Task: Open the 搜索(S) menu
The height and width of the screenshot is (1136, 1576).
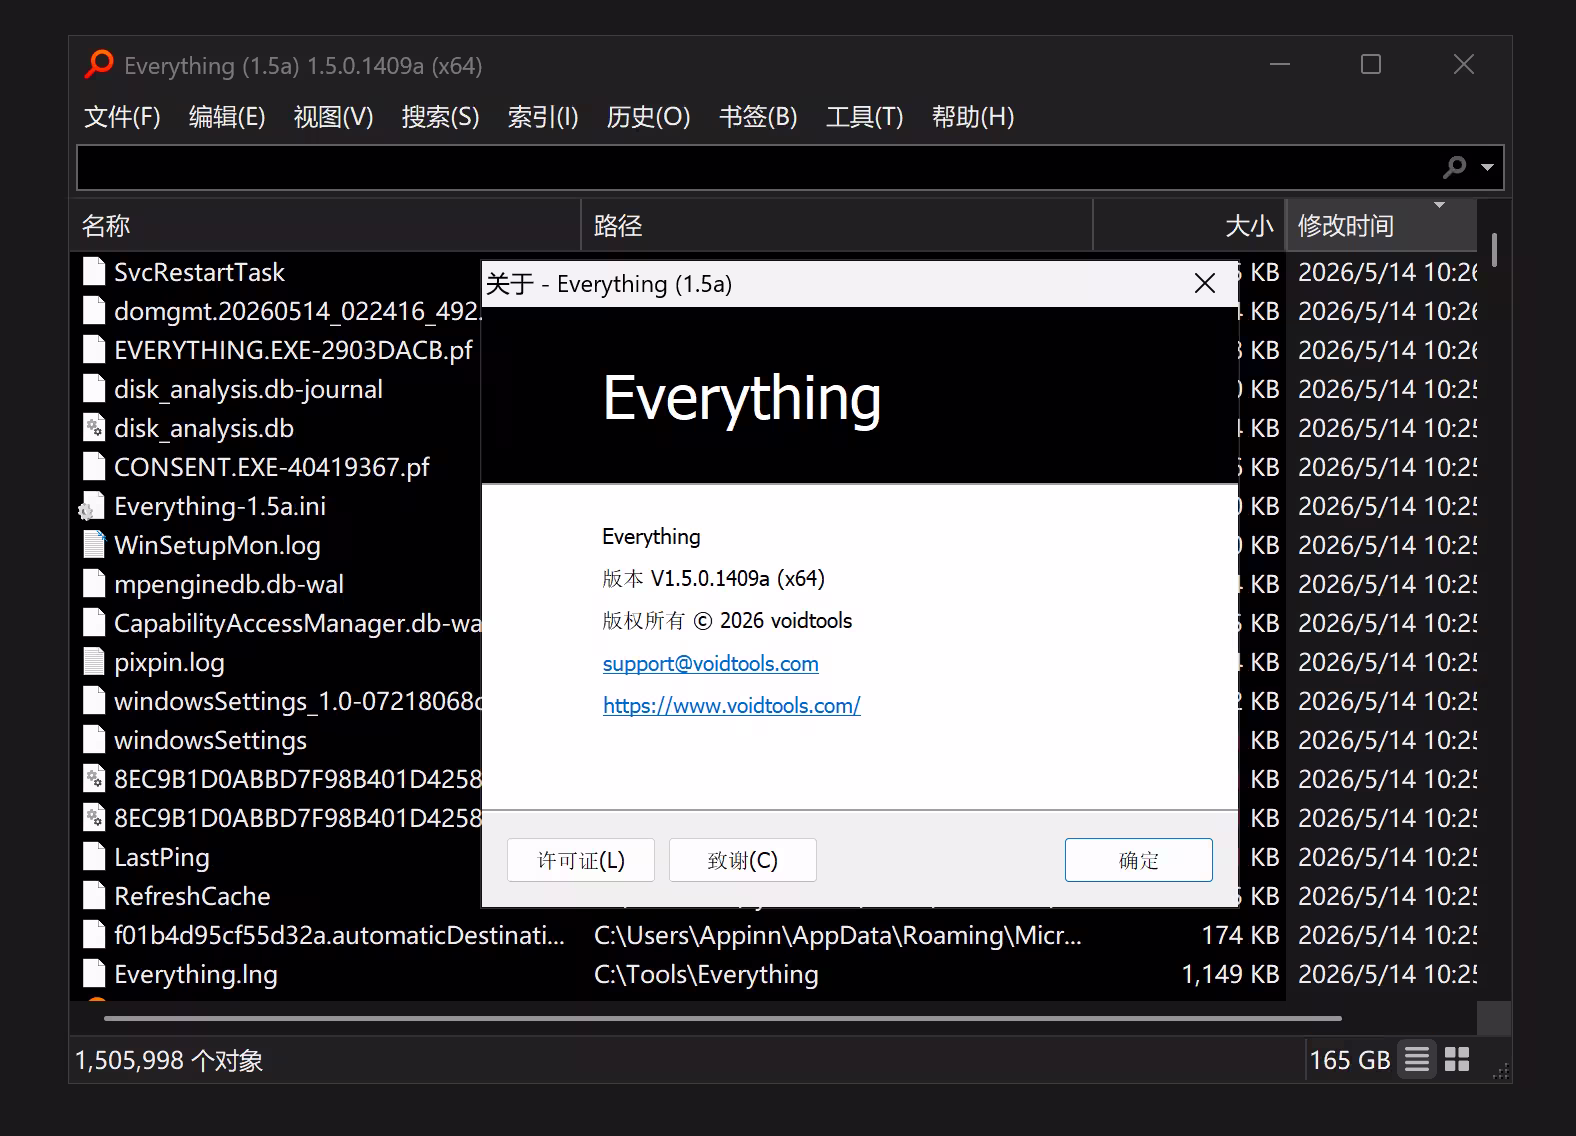Action: point(440,117)
